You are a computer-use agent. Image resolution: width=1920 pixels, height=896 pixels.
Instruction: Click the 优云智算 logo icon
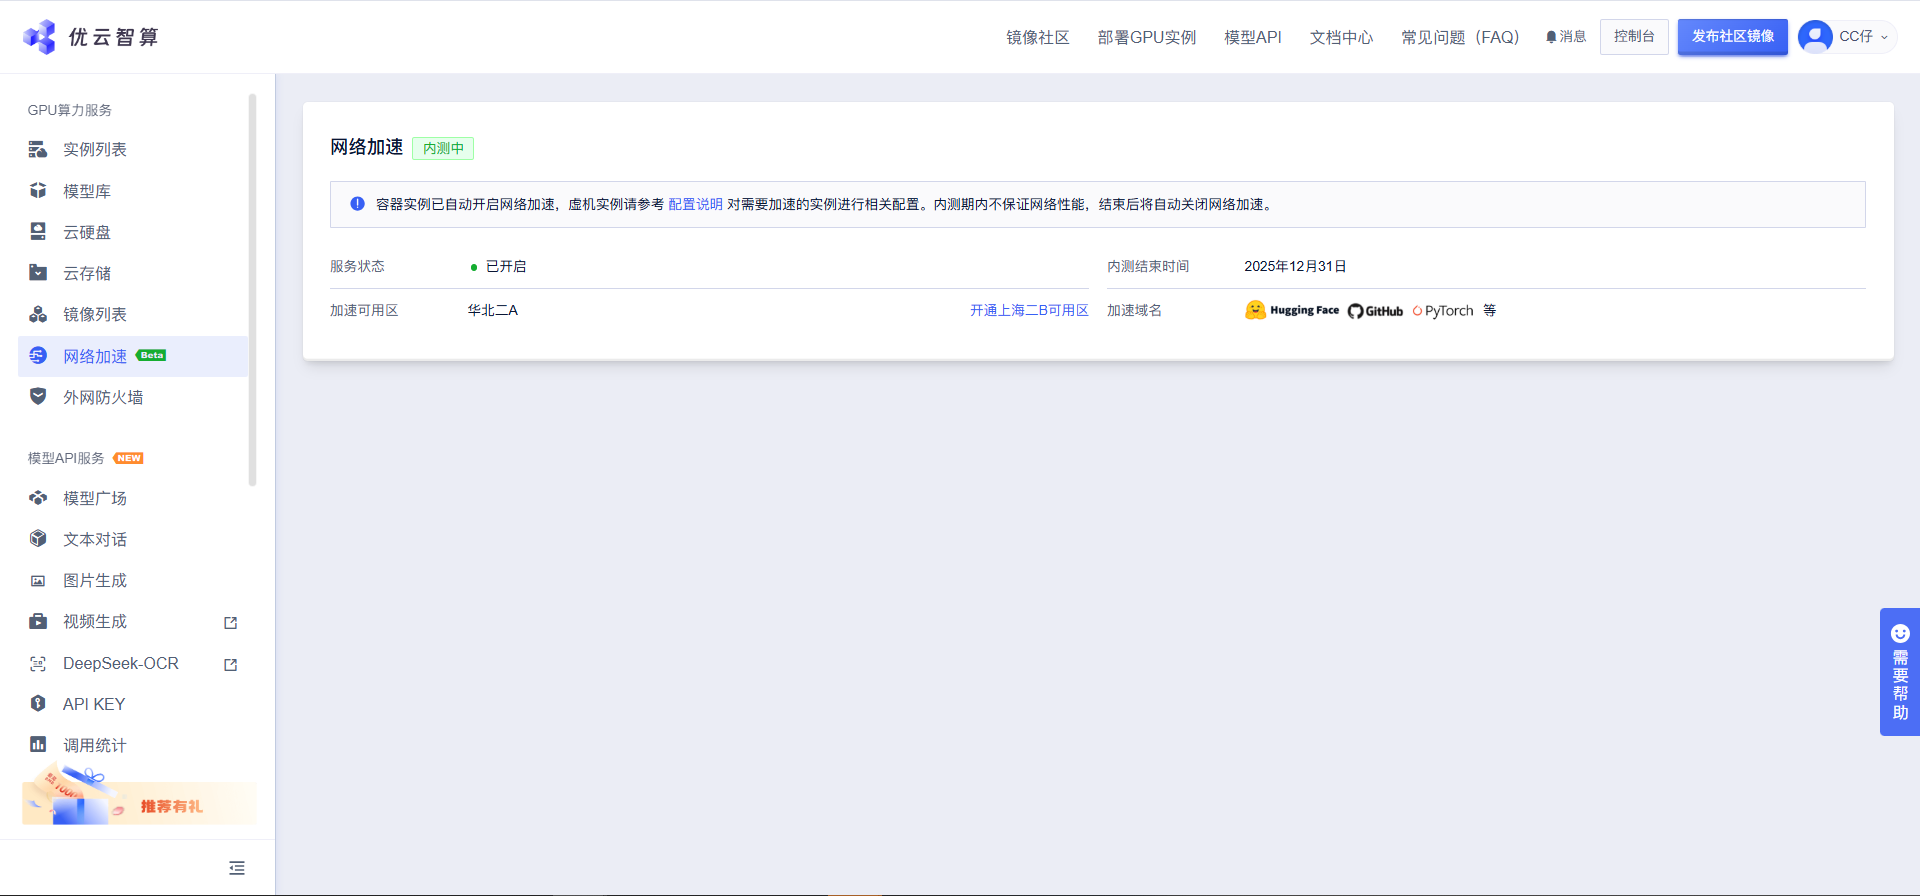(40, 37)
